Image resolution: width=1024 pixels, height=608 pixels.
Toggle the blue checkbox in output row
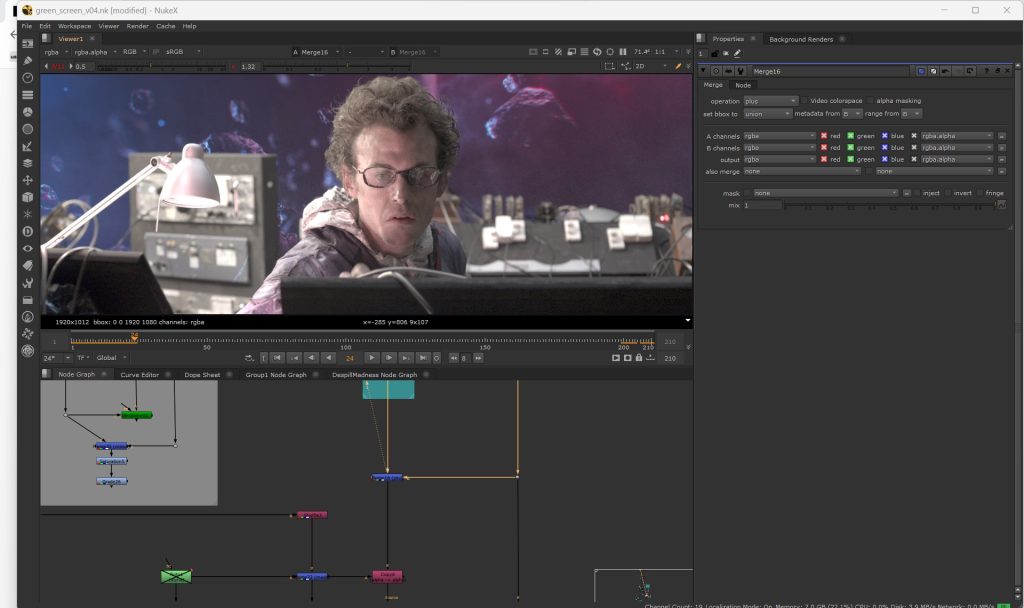point(885,159)
